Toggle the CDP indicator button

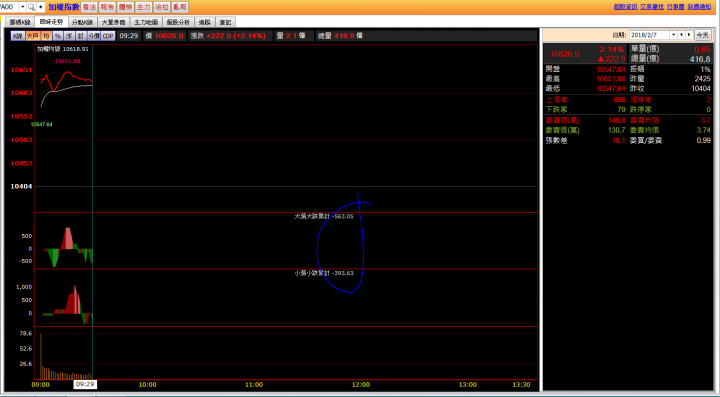pos(108,36)
